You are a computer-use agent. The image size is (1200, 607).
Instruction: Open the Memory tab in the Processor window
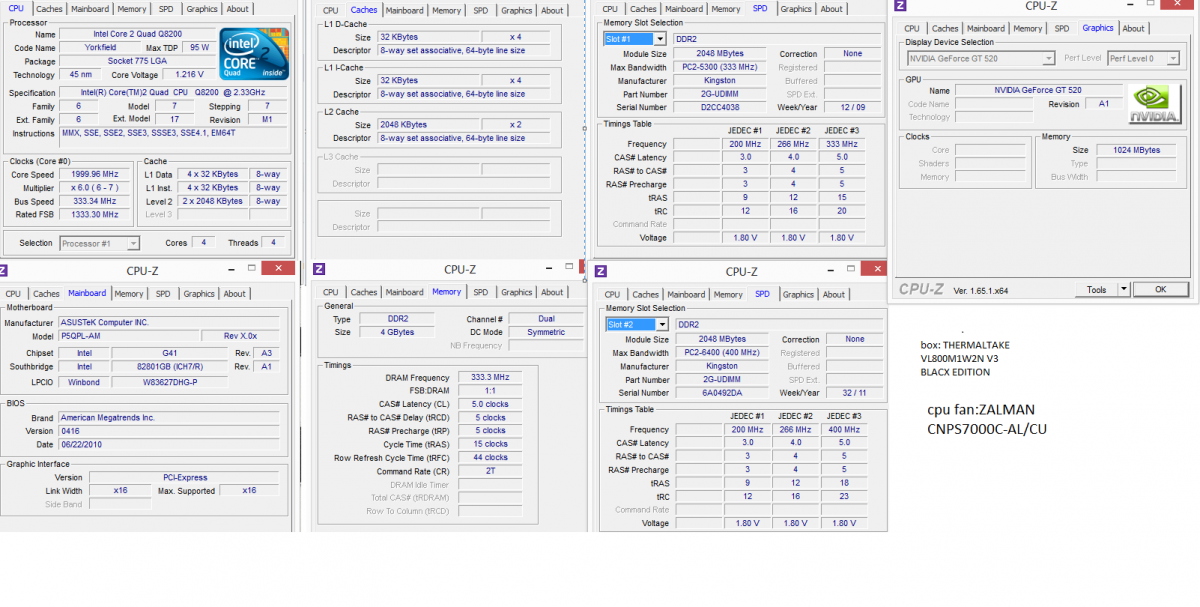[131, 9]
